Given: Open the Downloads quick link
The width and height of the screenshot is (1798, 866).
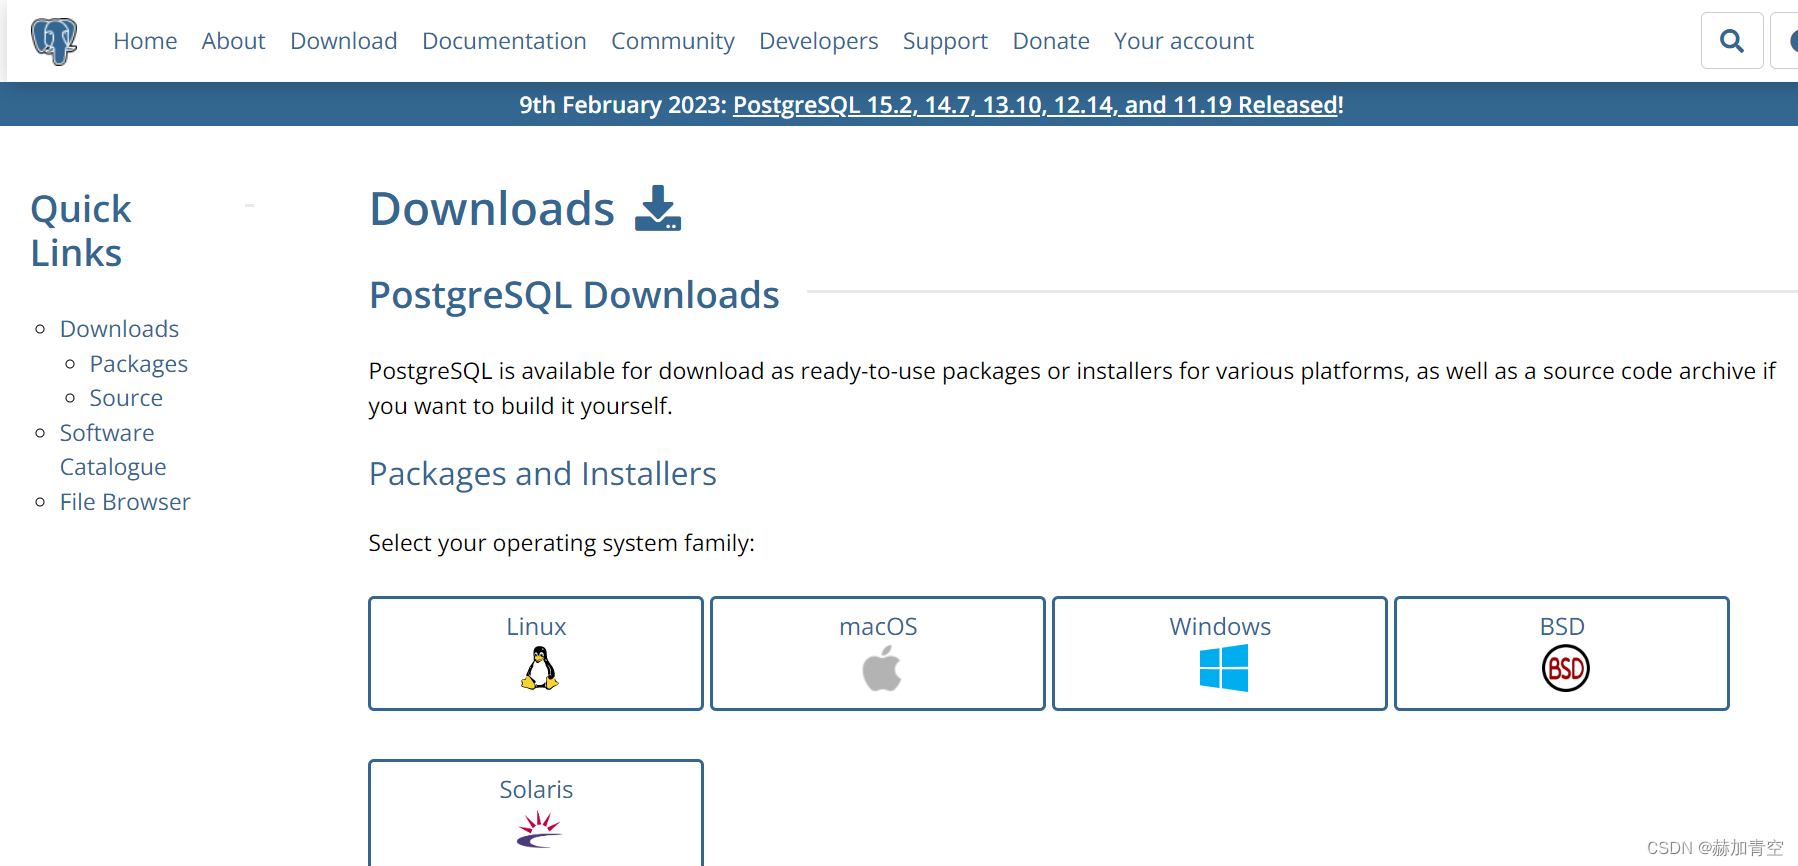Looking at the screenshot, I should point(119,329).
